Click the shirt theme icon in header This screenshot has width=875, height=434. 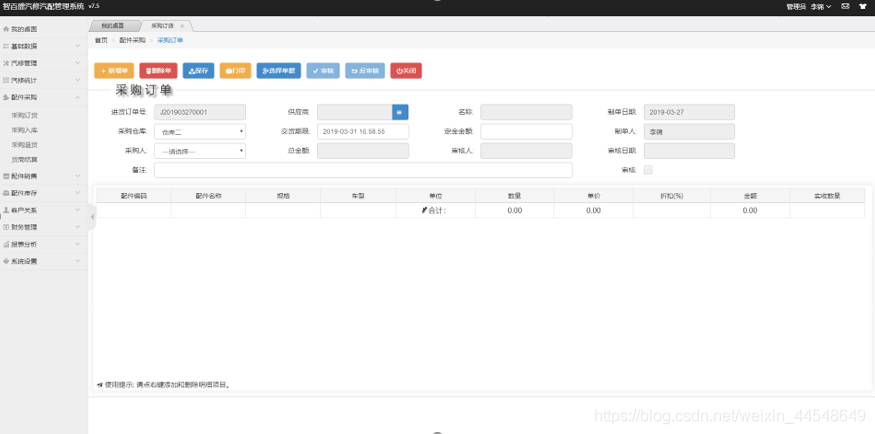863,7
